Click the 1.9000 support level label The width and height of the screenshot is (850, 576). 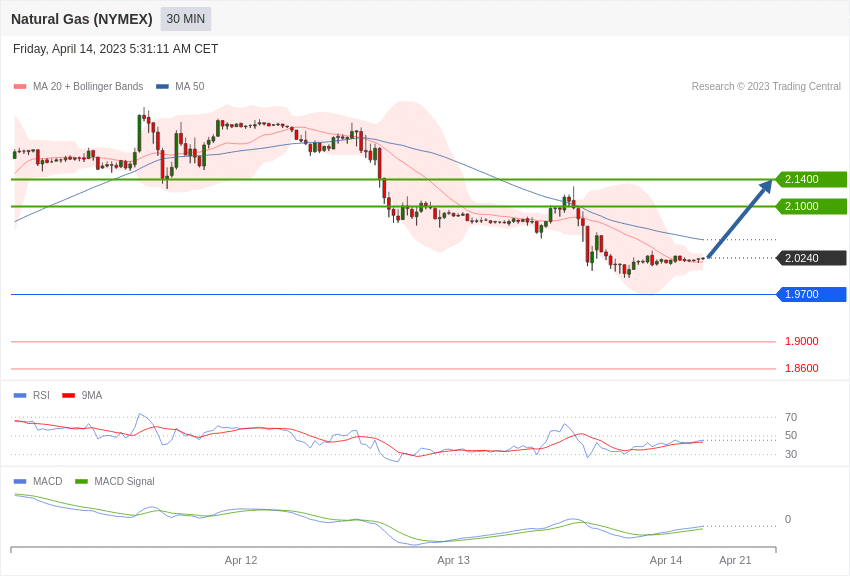(802, 341)
